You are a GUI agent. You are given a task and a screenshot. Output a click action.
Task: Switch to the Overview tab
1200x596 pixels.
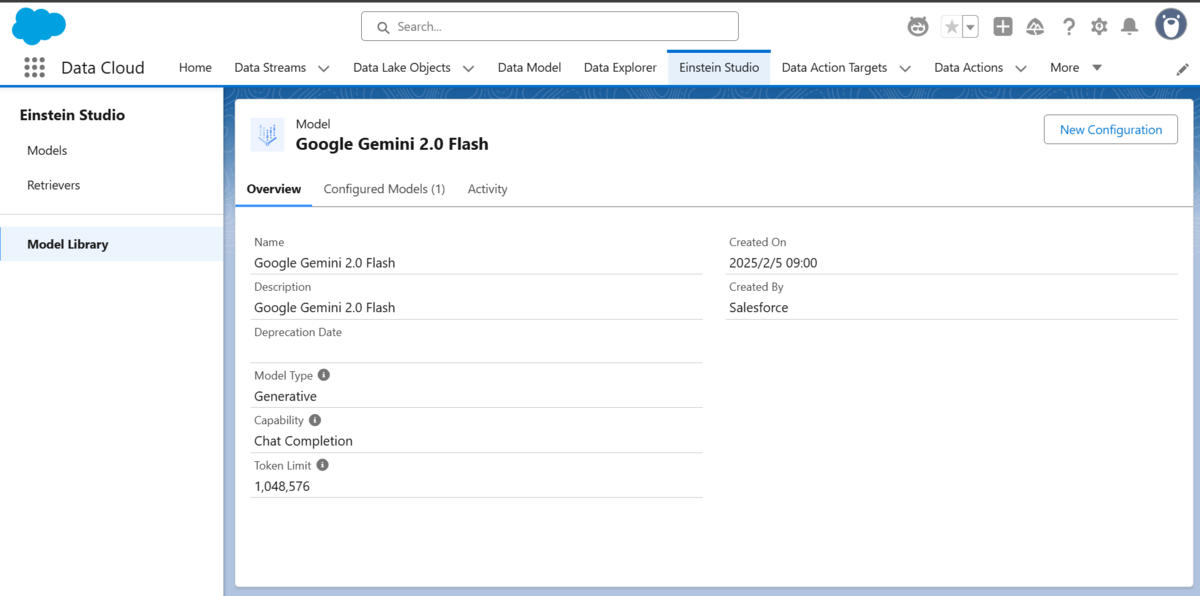click(274, 189)
